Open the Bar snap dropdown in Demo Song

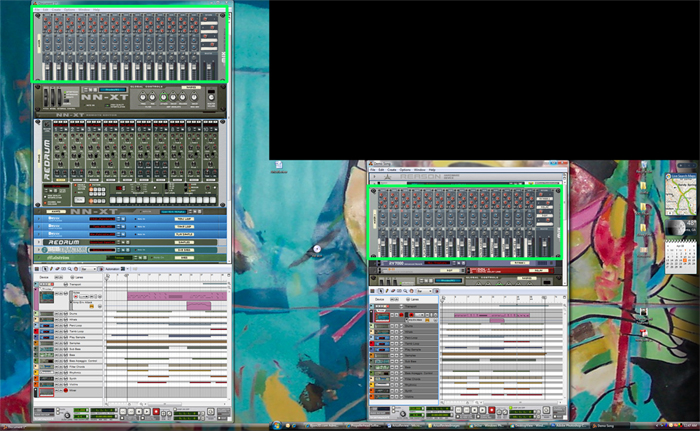click(425, 291)
